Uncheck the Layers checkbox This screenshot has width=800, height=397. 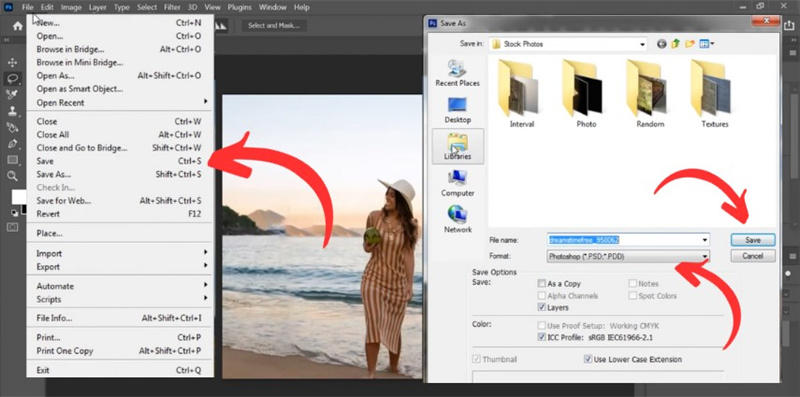coord(542,307)
